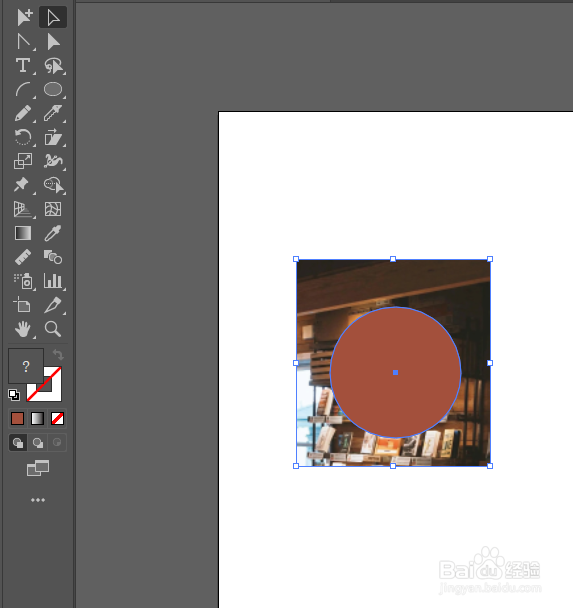
Task: Change the screen mode
Action: (x=38, y=468)
